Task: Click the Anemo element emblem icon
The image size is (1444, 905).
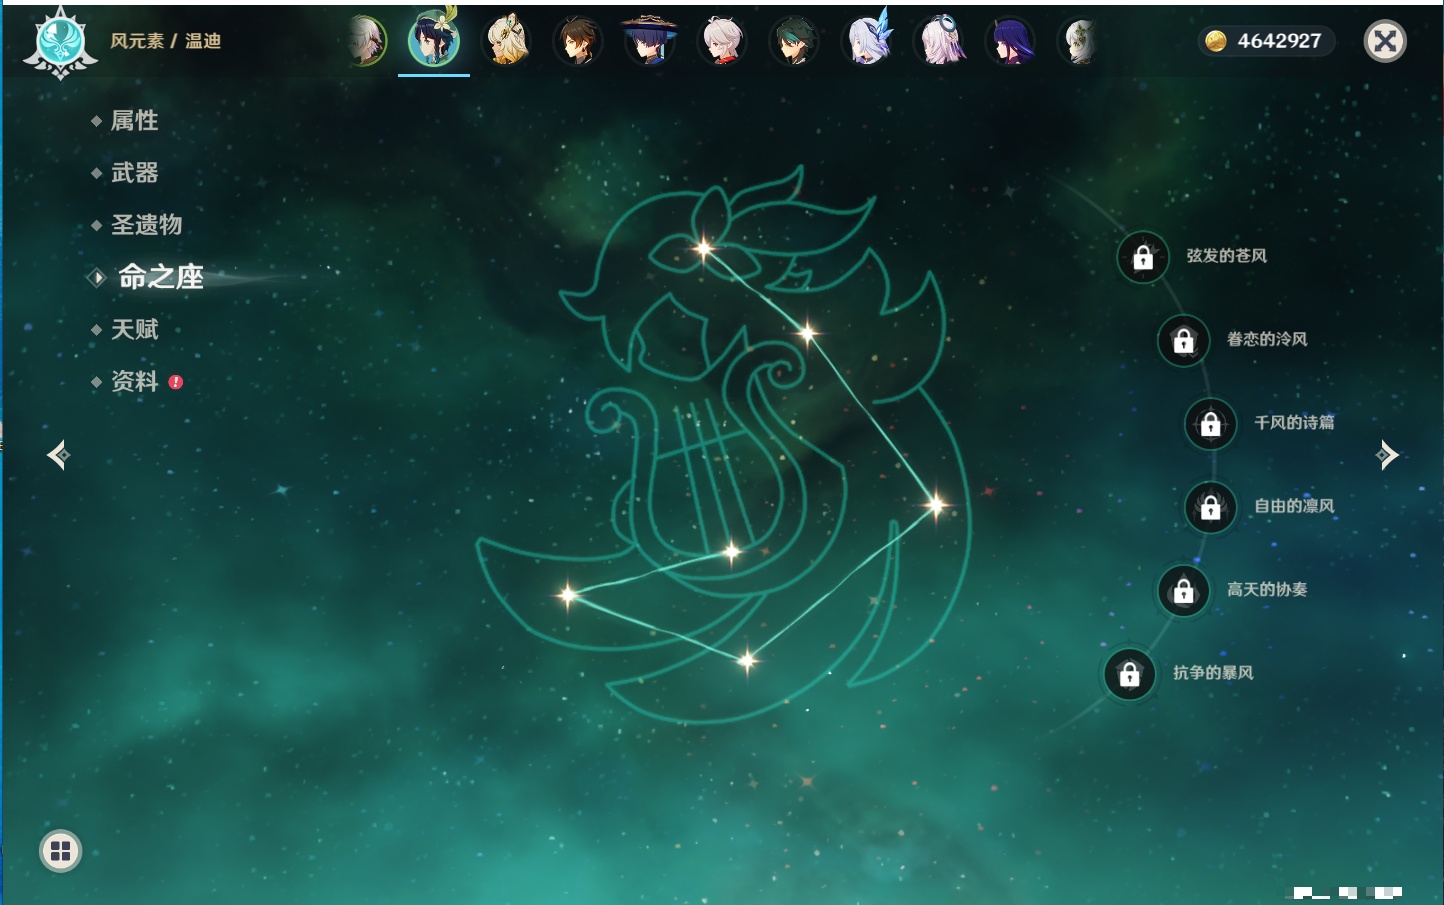Action: 60,42
